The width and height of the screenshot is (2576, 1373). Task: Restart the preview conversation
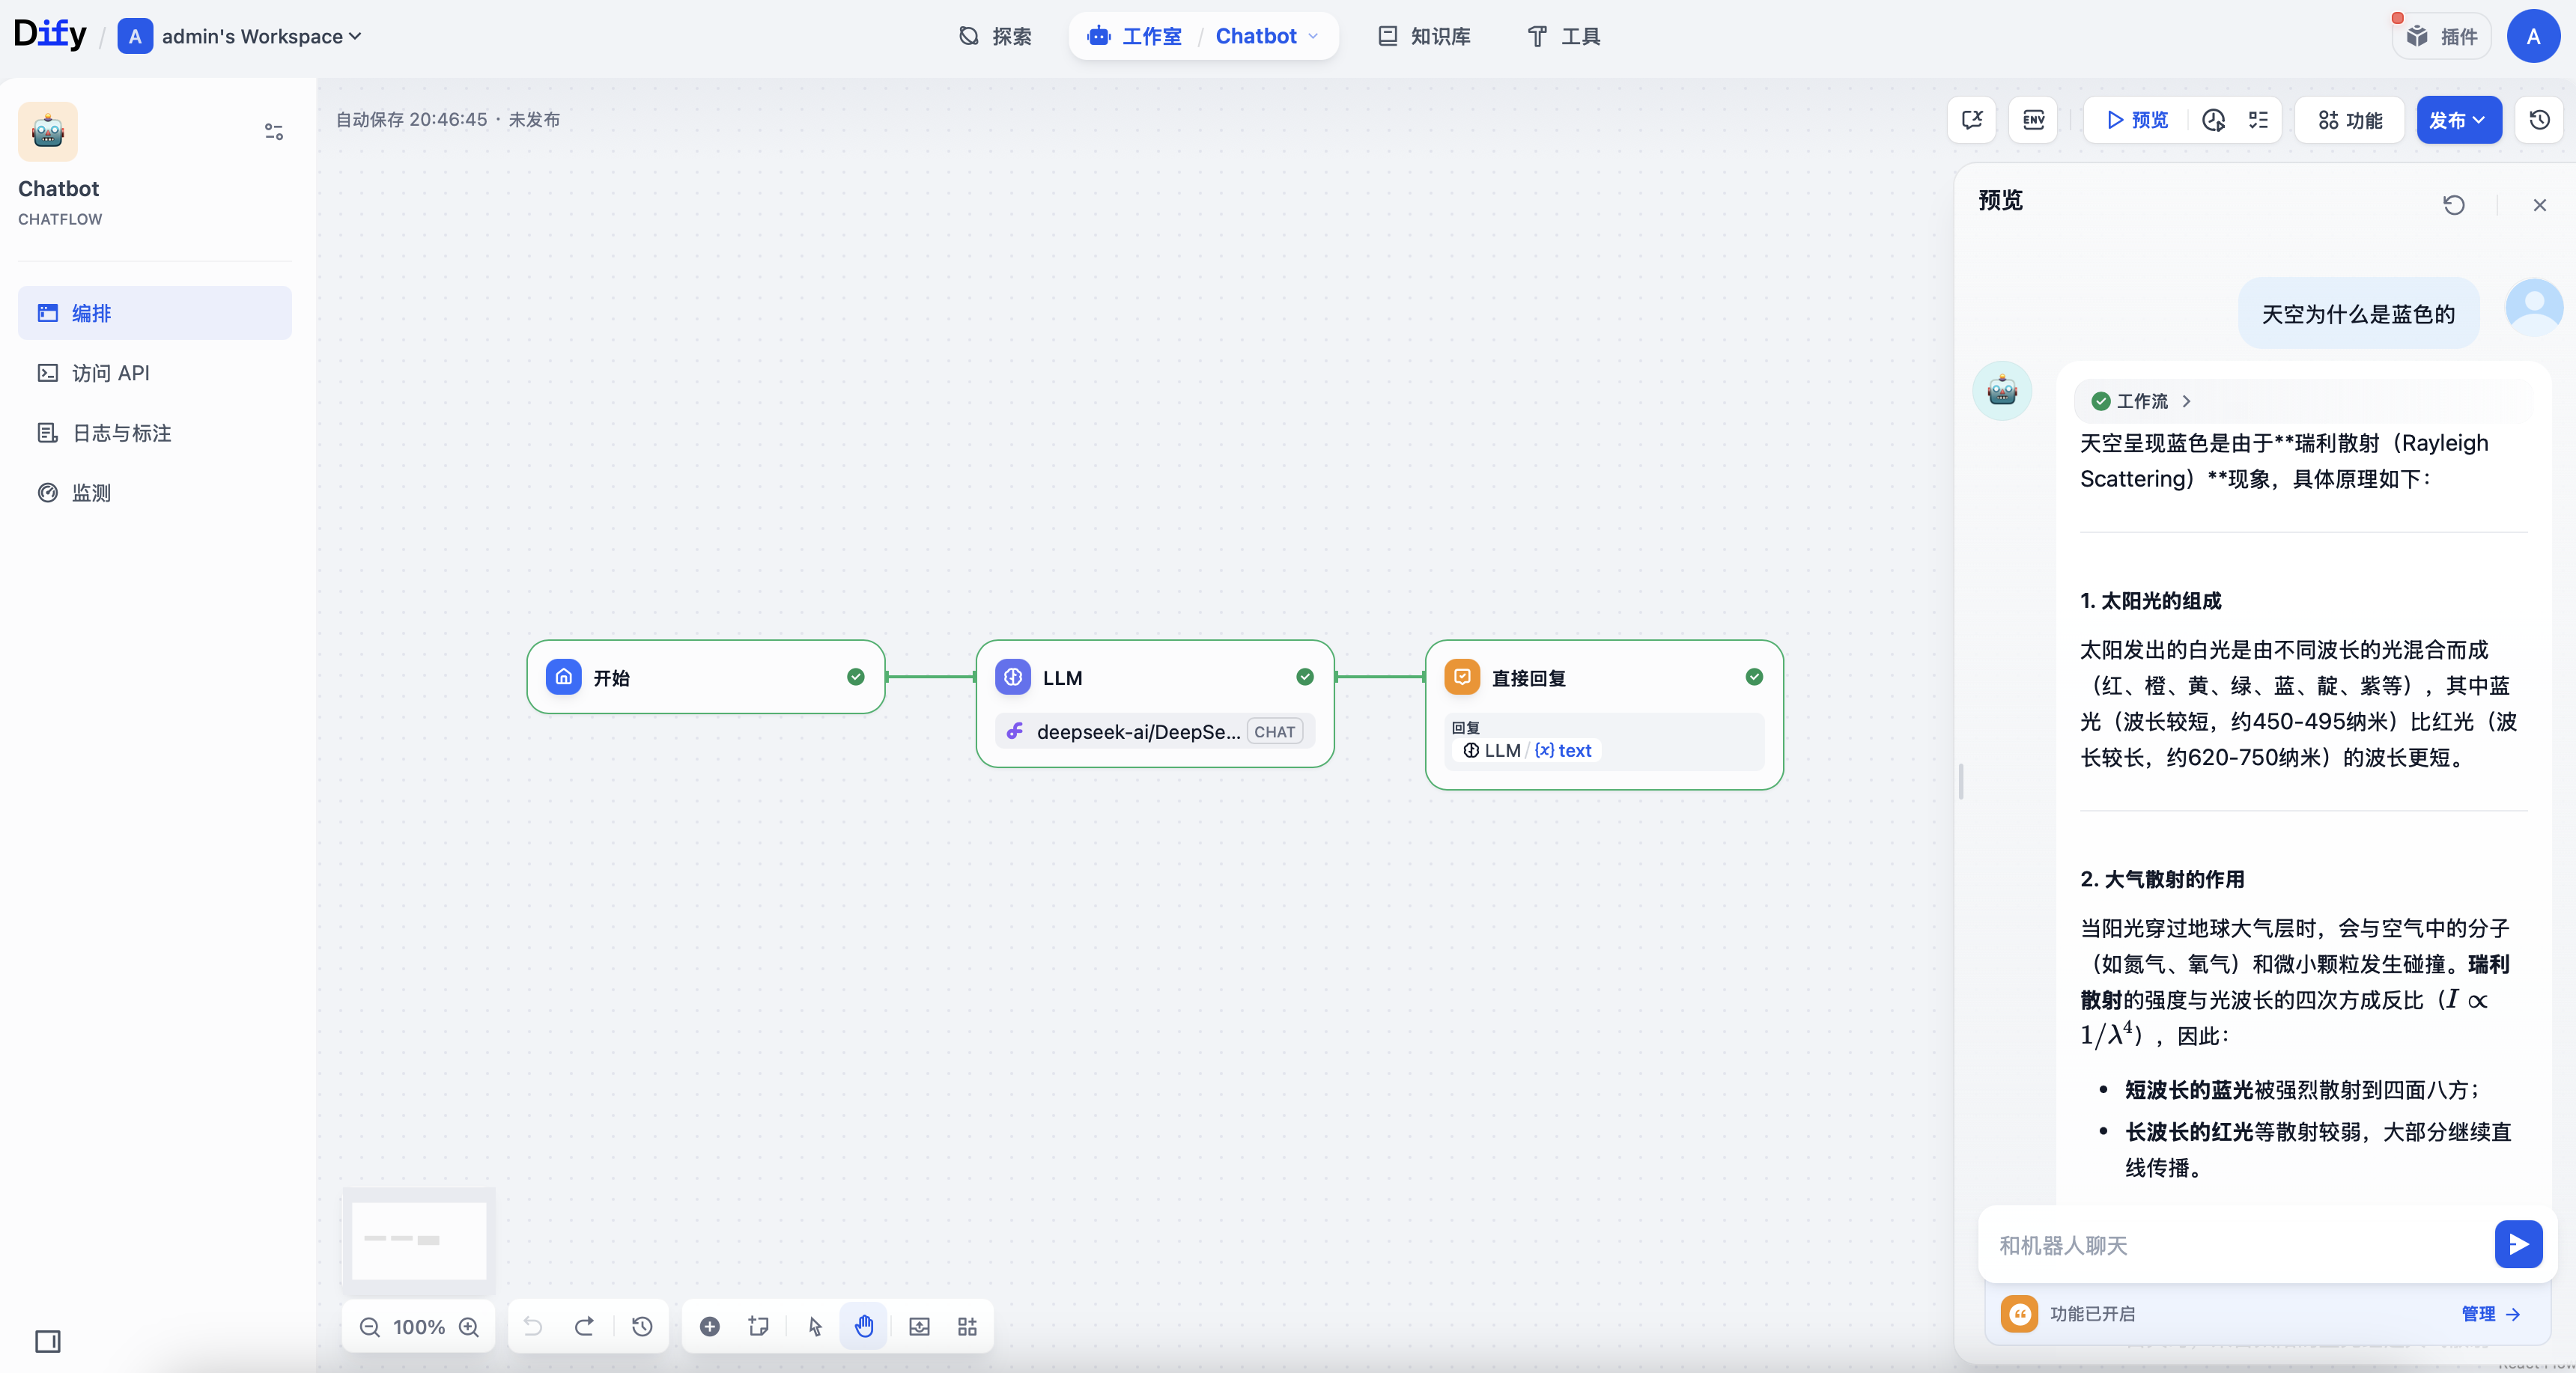tap(2453, 205)
